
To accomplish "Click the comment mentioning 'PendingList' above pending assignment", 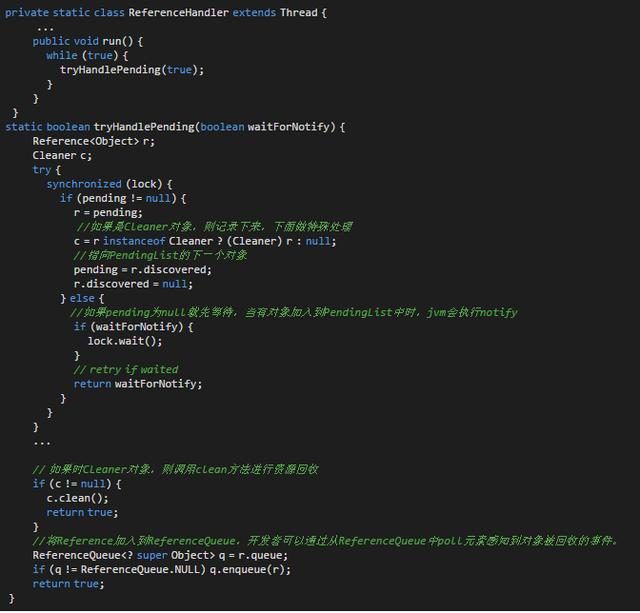I will (160, 255).
